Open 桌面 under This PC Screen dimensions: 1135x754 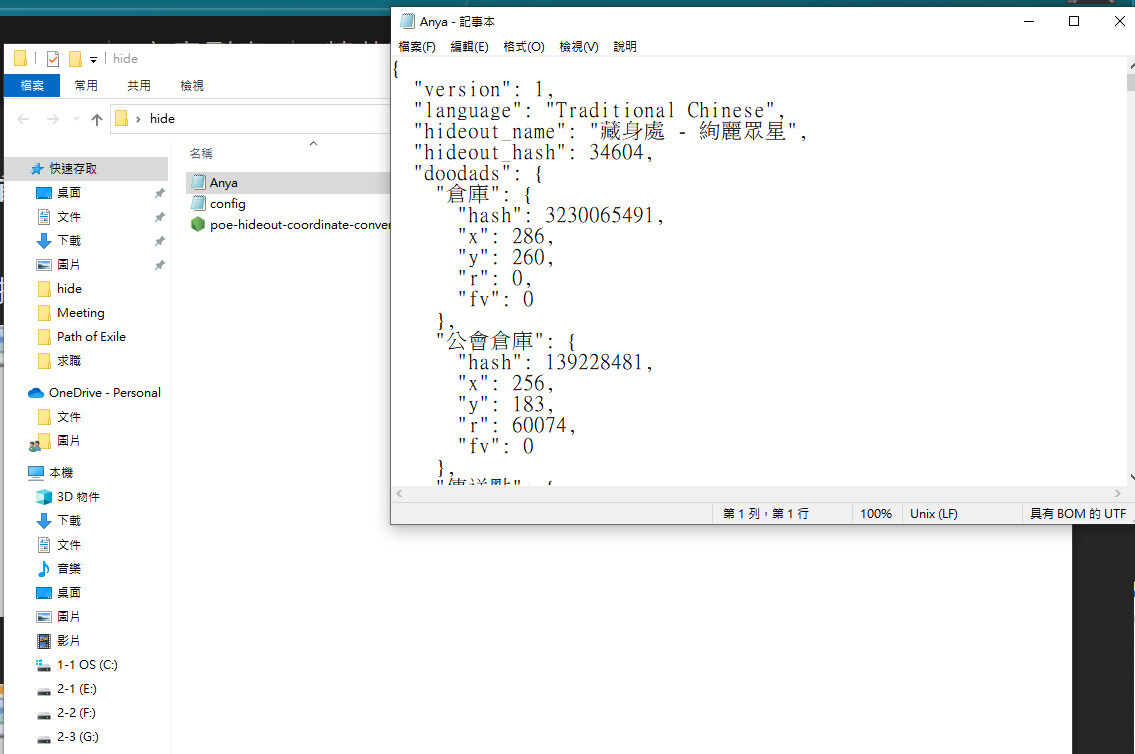(69, 592)
